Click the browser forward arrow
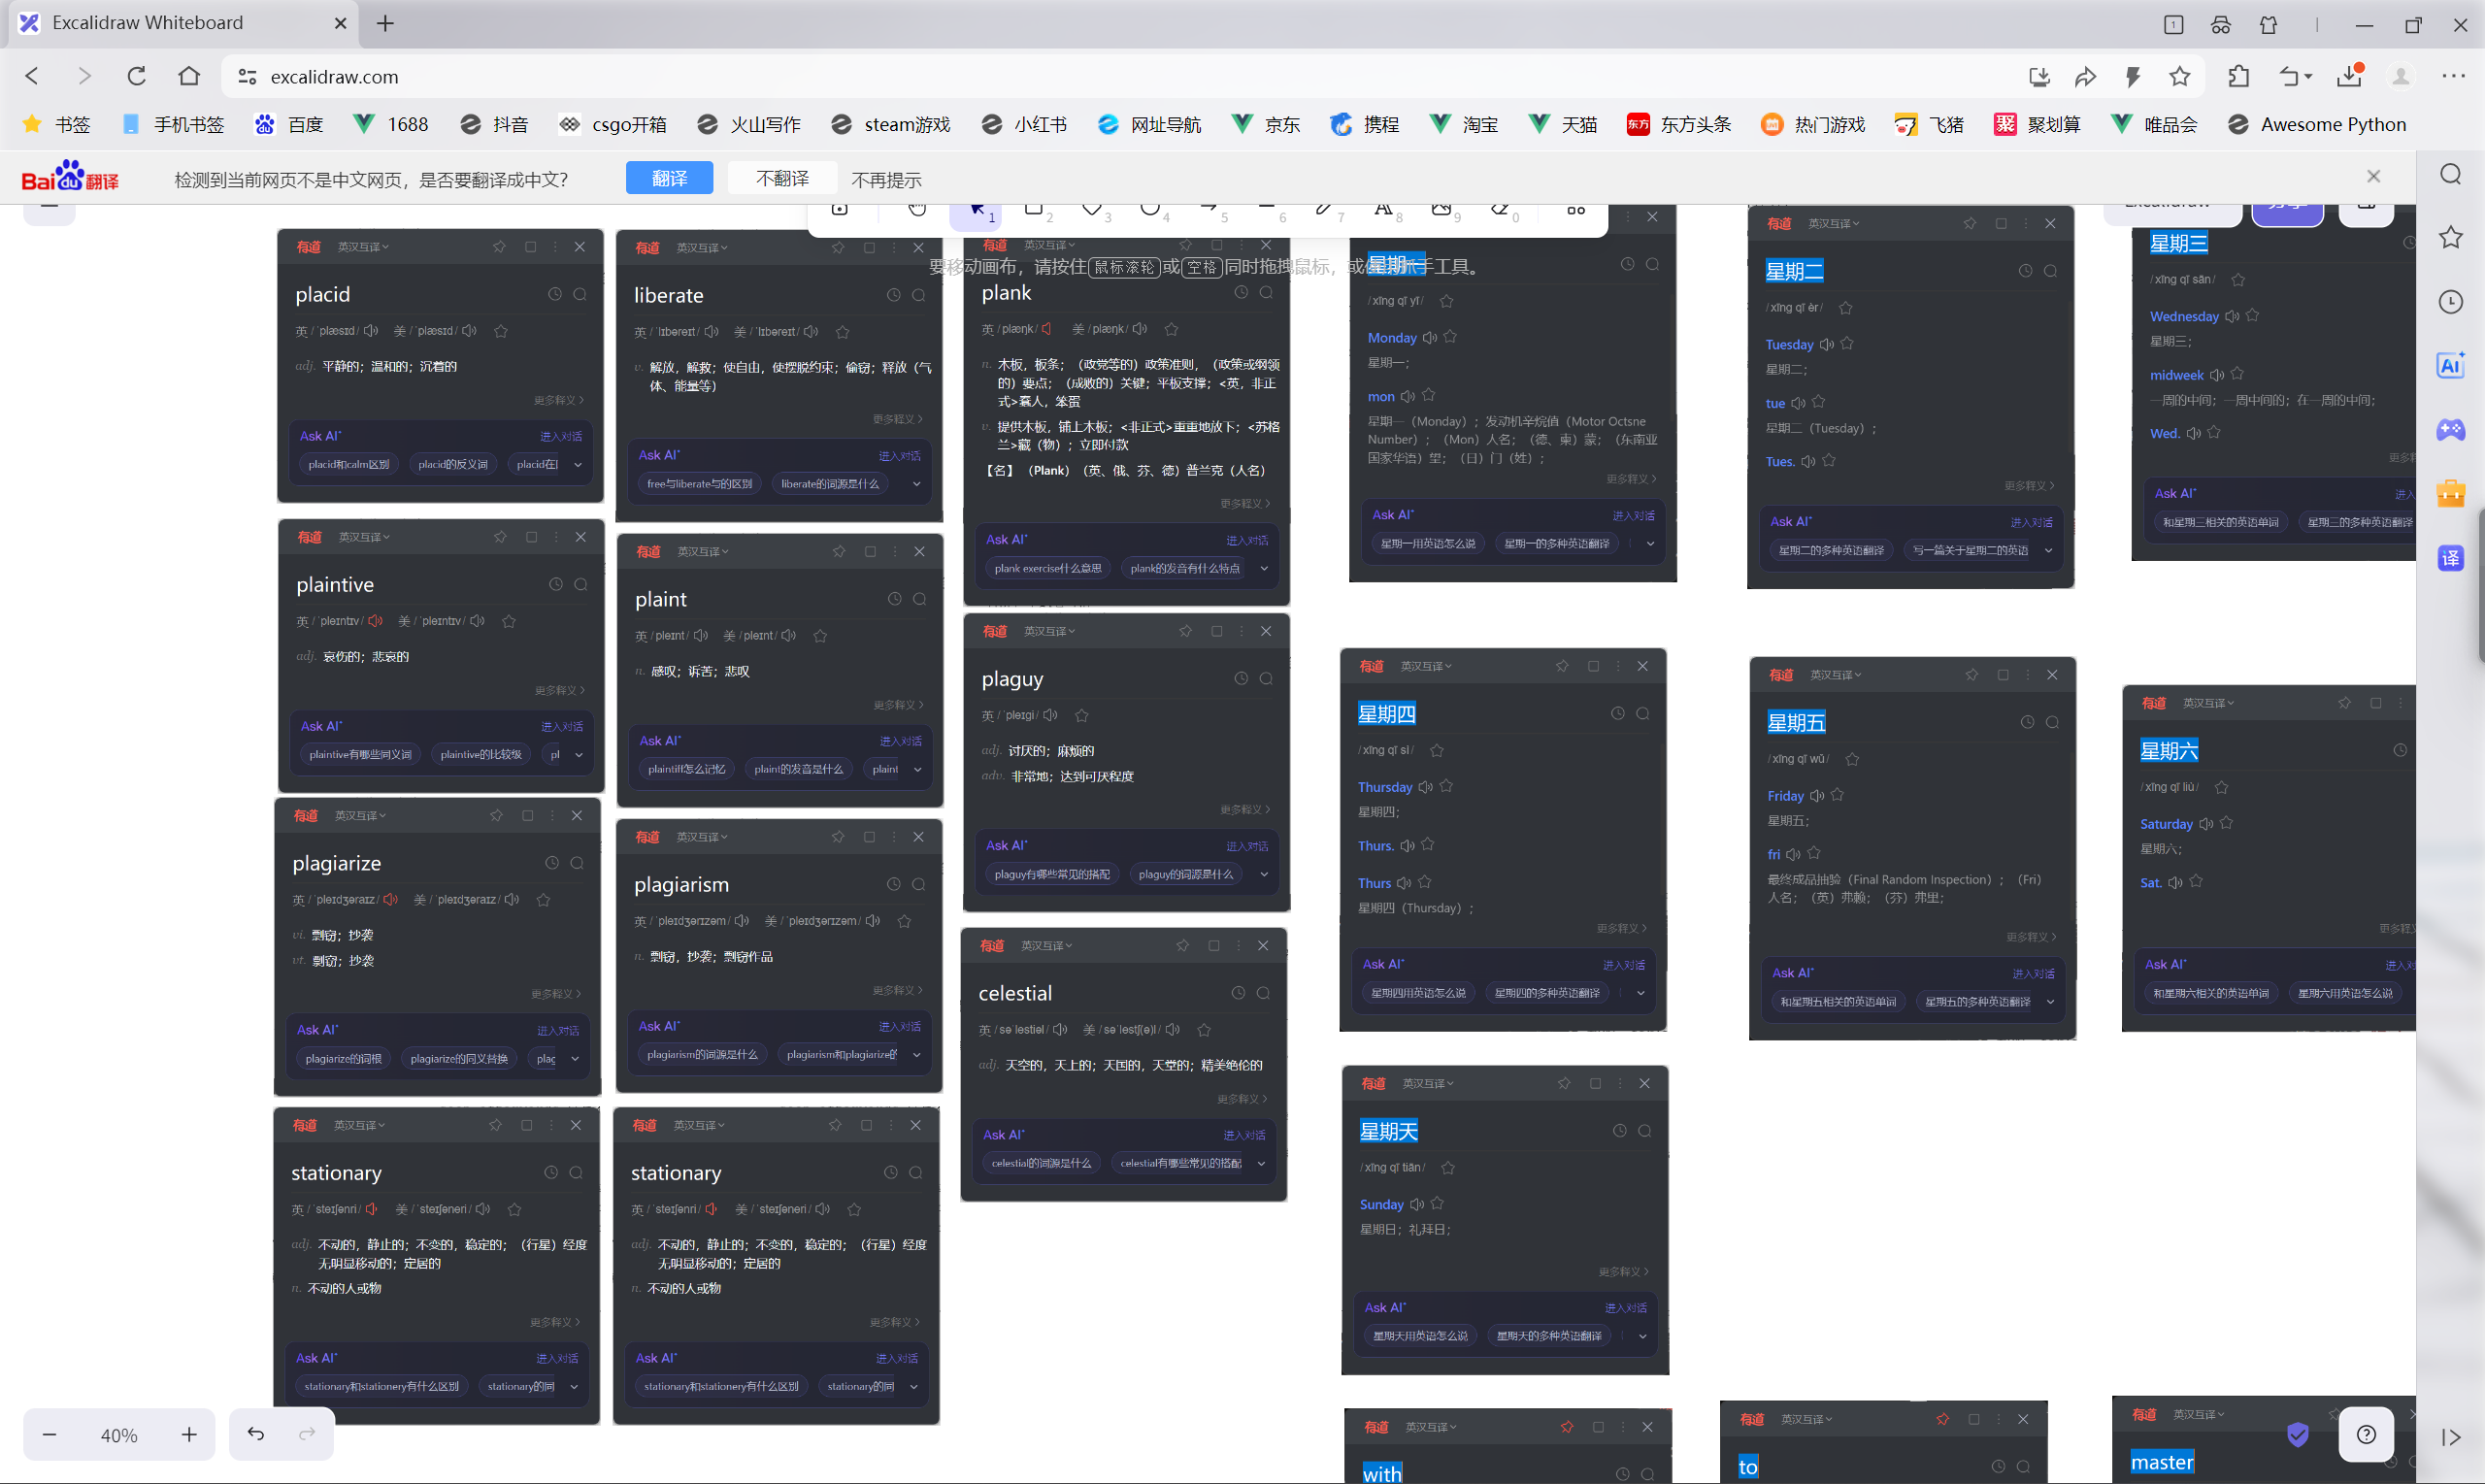 click(84, 76)
